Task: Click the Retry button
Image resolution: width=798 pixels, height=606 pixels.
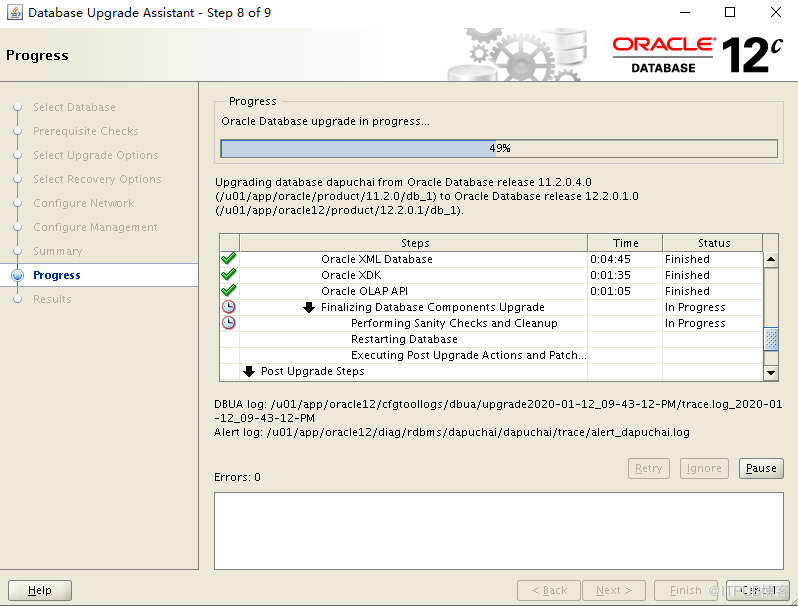Action: (x=648, y=468)
